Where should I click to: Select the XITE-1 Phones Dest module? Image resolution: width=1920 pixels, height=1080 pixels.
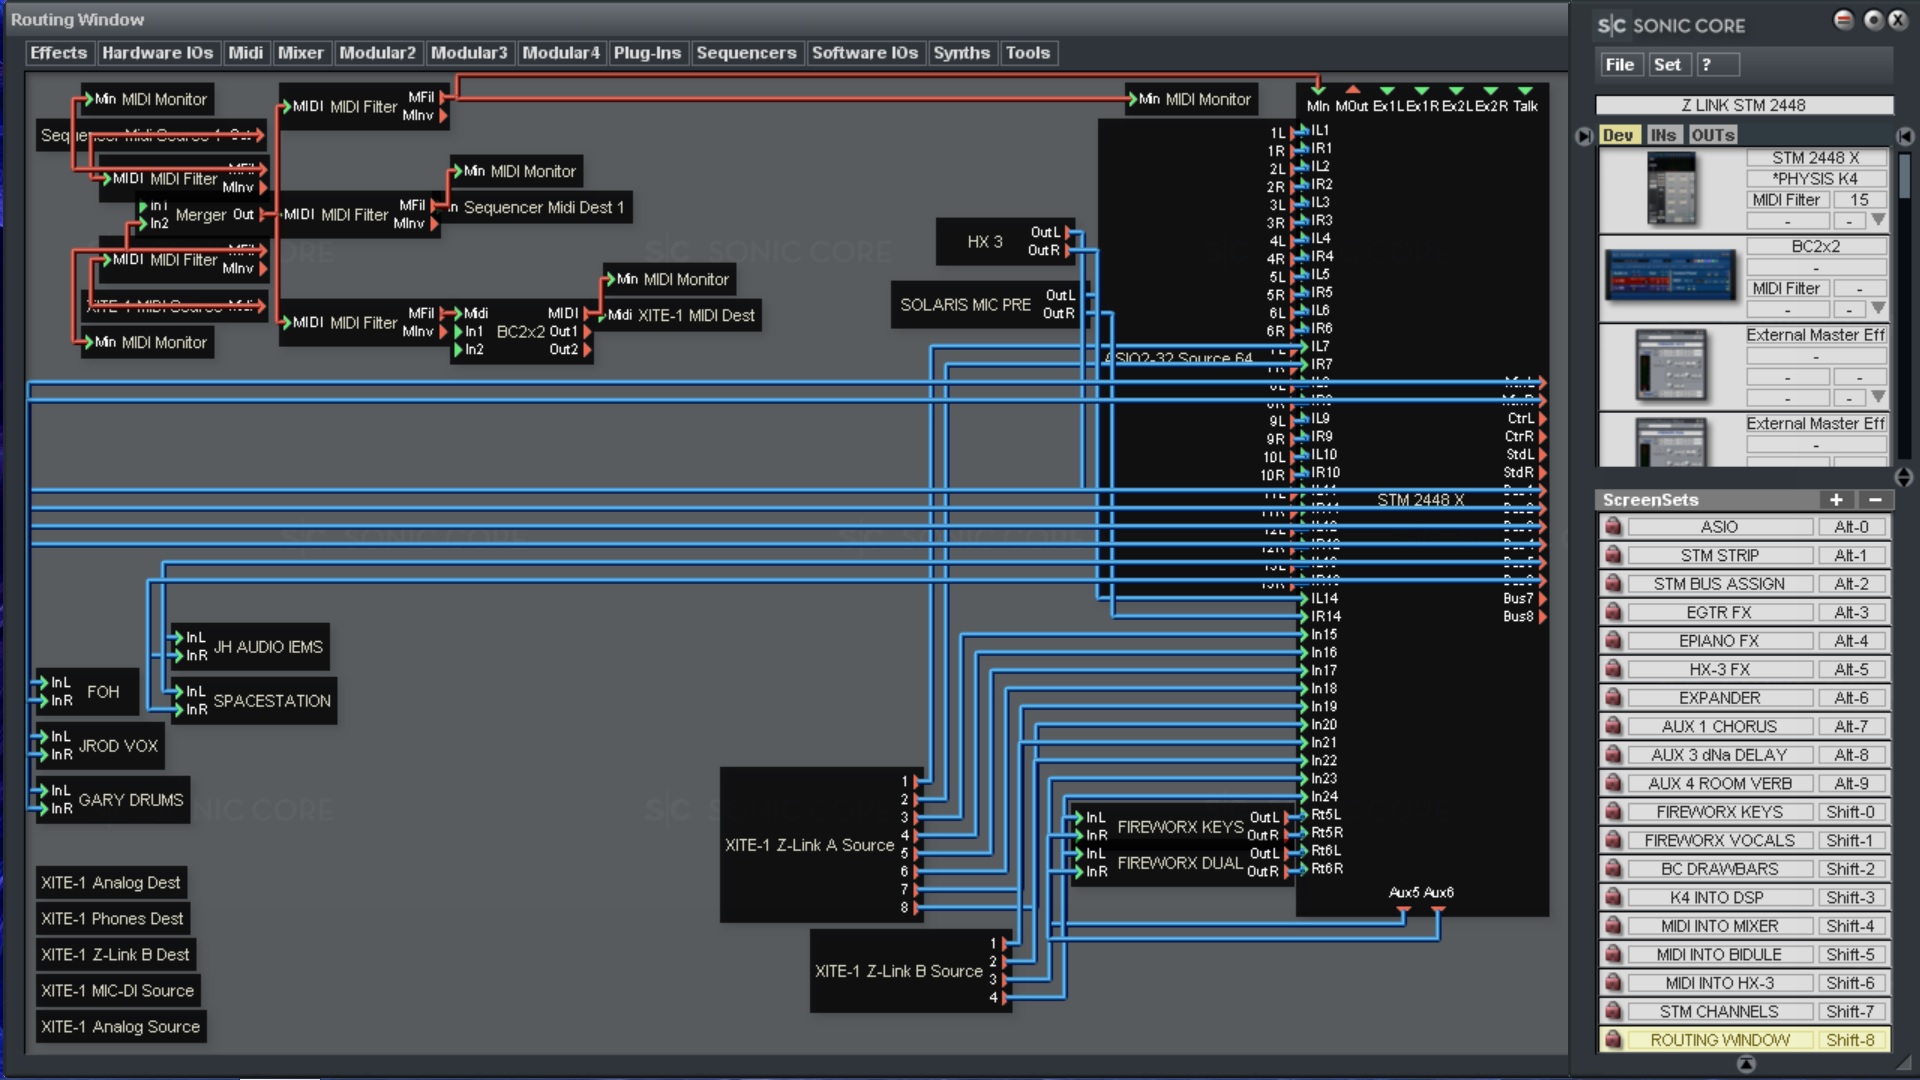(x=112, y=919)
